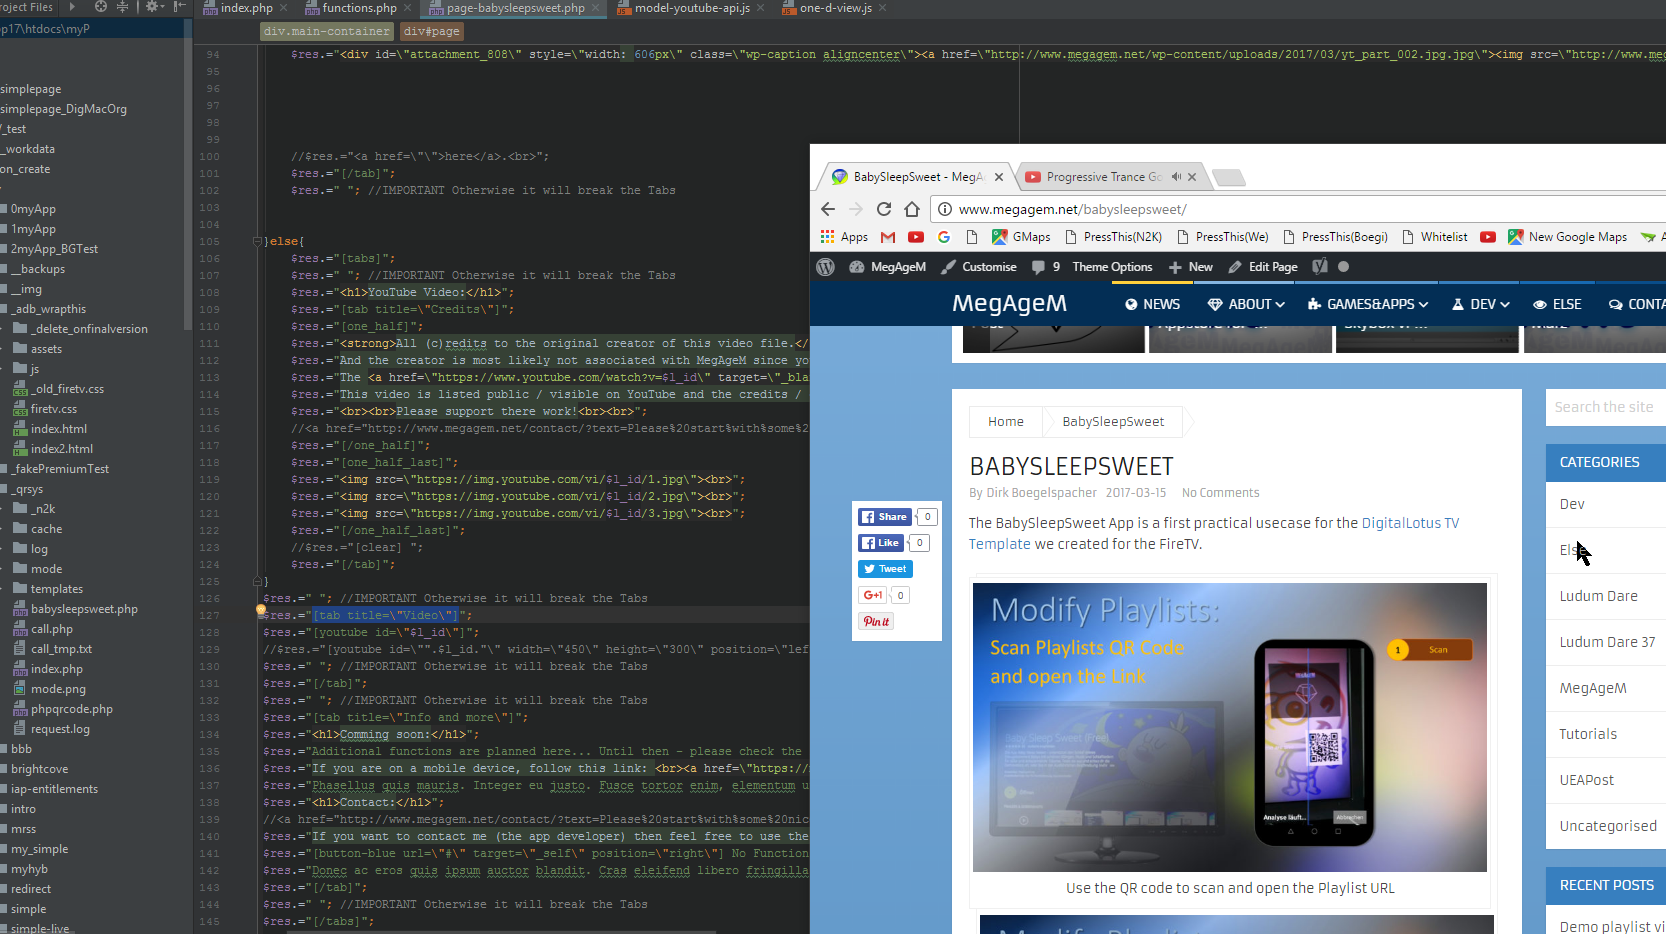Click the Google +1 button
1666x934 pixels.
point(873,595)
